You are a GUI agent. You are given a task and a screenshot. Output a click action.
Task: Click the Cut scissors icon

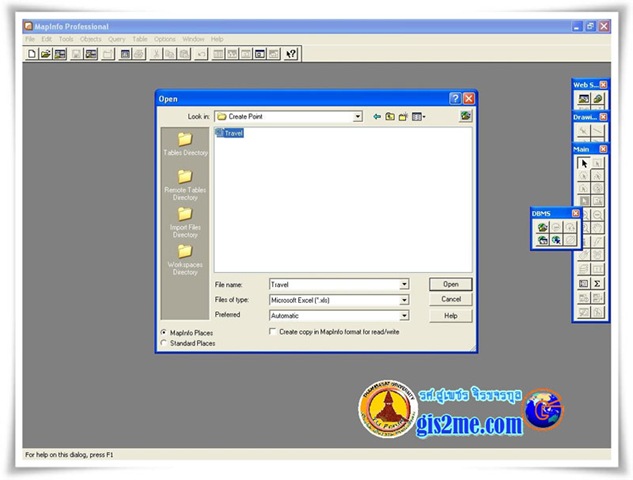coord(156,54)
